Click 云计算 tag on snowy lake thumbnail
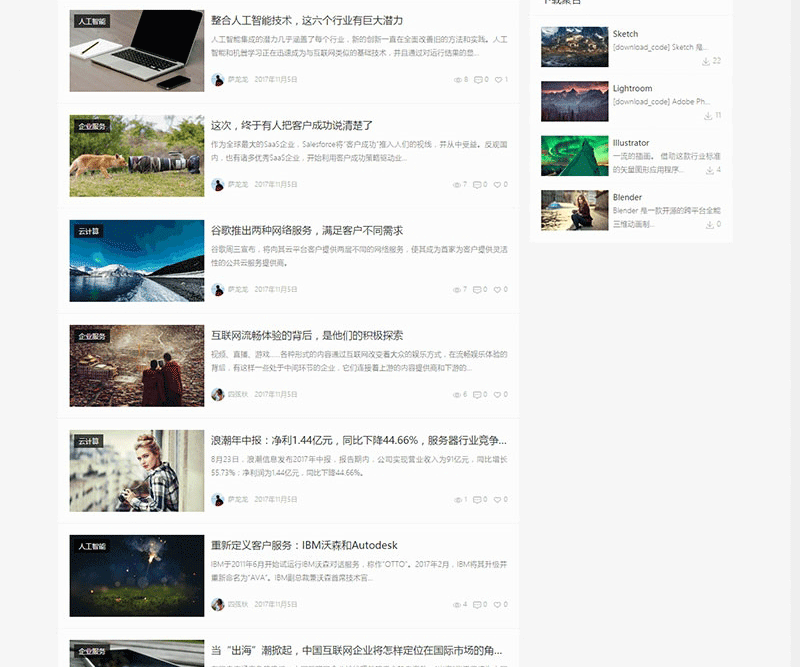 pos(89,232)
